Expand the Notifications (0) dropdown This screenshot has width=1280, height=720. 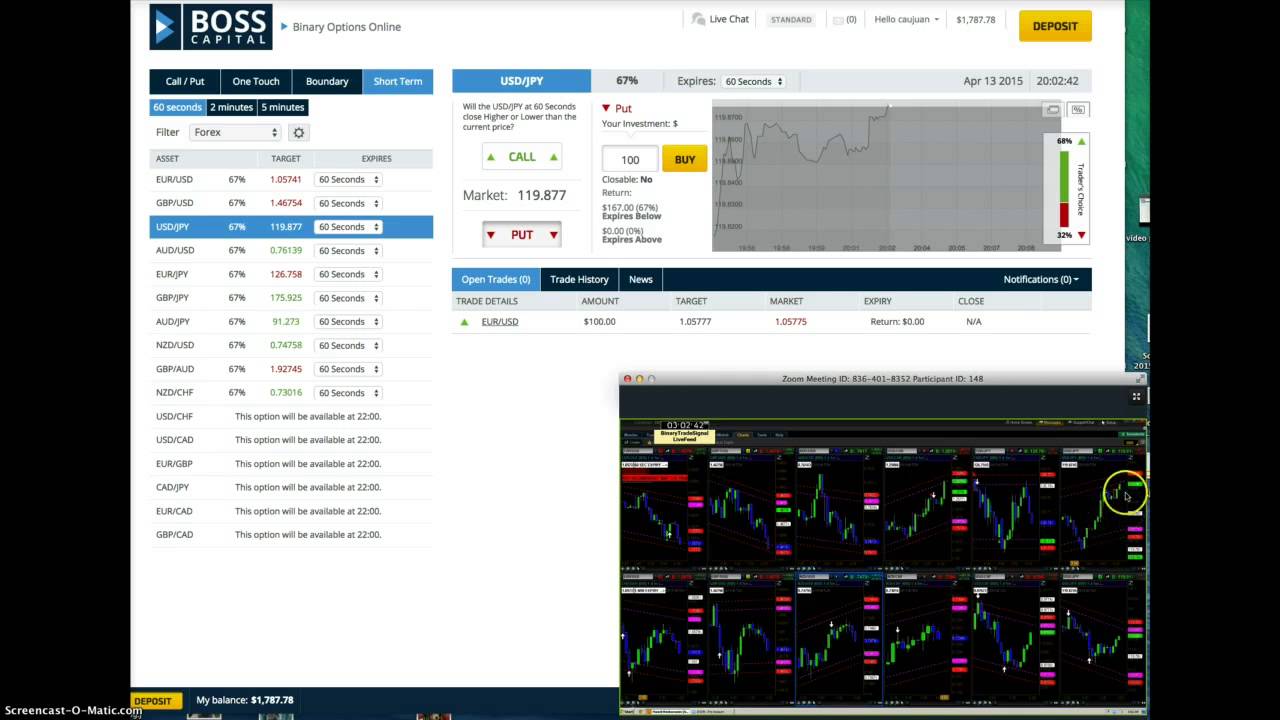pos(1041,280)
